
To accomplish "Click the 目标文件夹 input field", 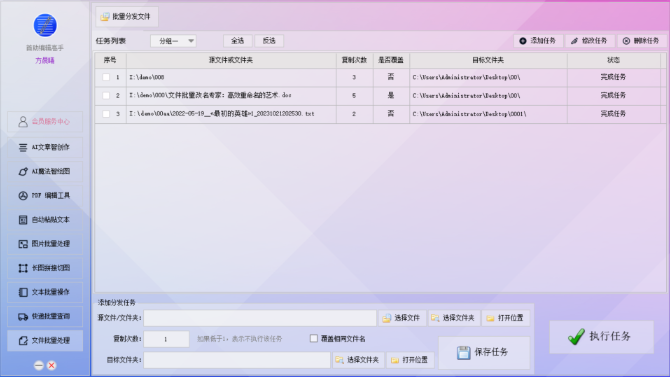I will (237, 360).
